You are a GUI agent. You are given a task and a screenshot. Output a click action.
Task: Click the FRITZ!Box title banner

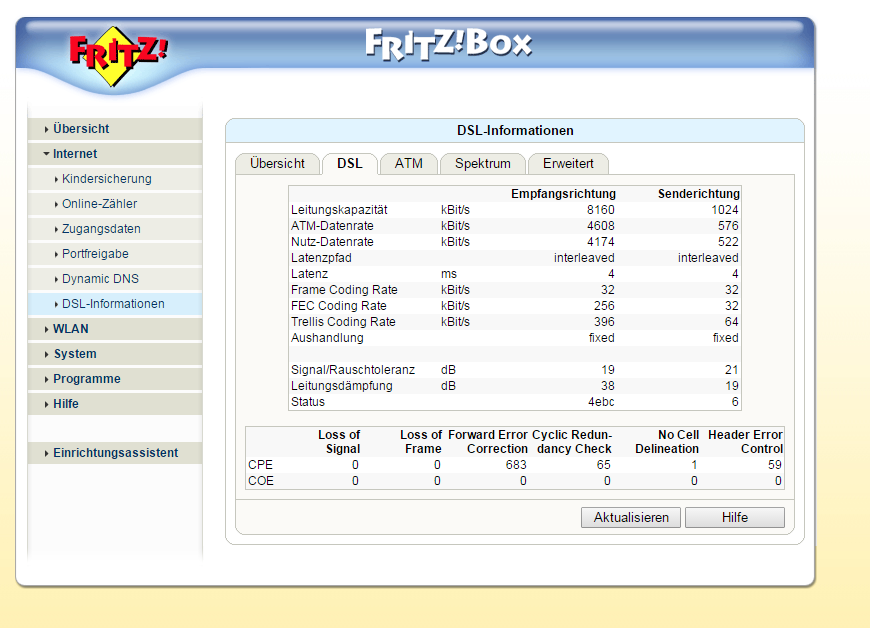448,45
